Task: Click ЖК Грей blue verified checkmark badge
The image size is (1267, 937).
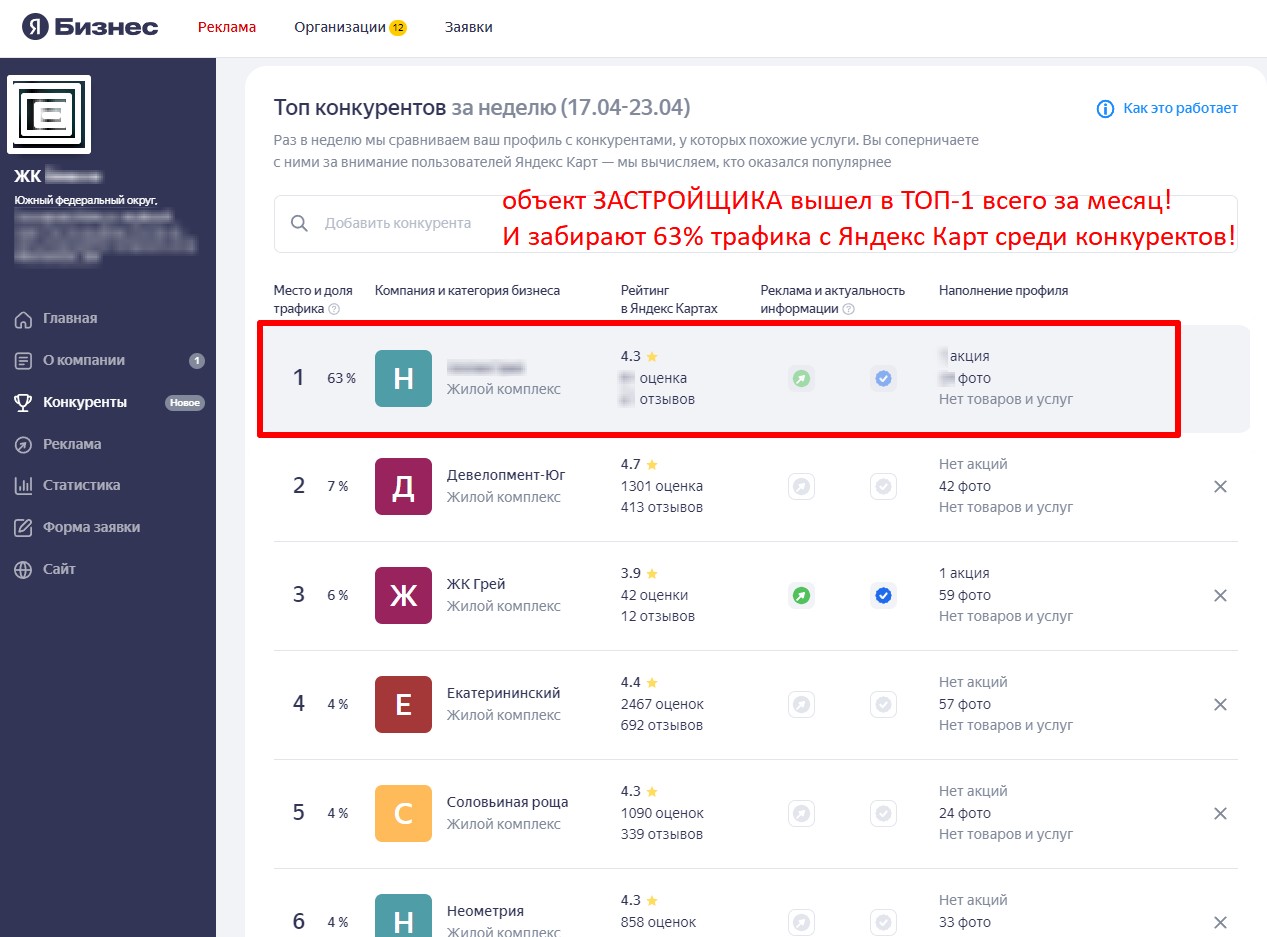Action: [882, 595]
